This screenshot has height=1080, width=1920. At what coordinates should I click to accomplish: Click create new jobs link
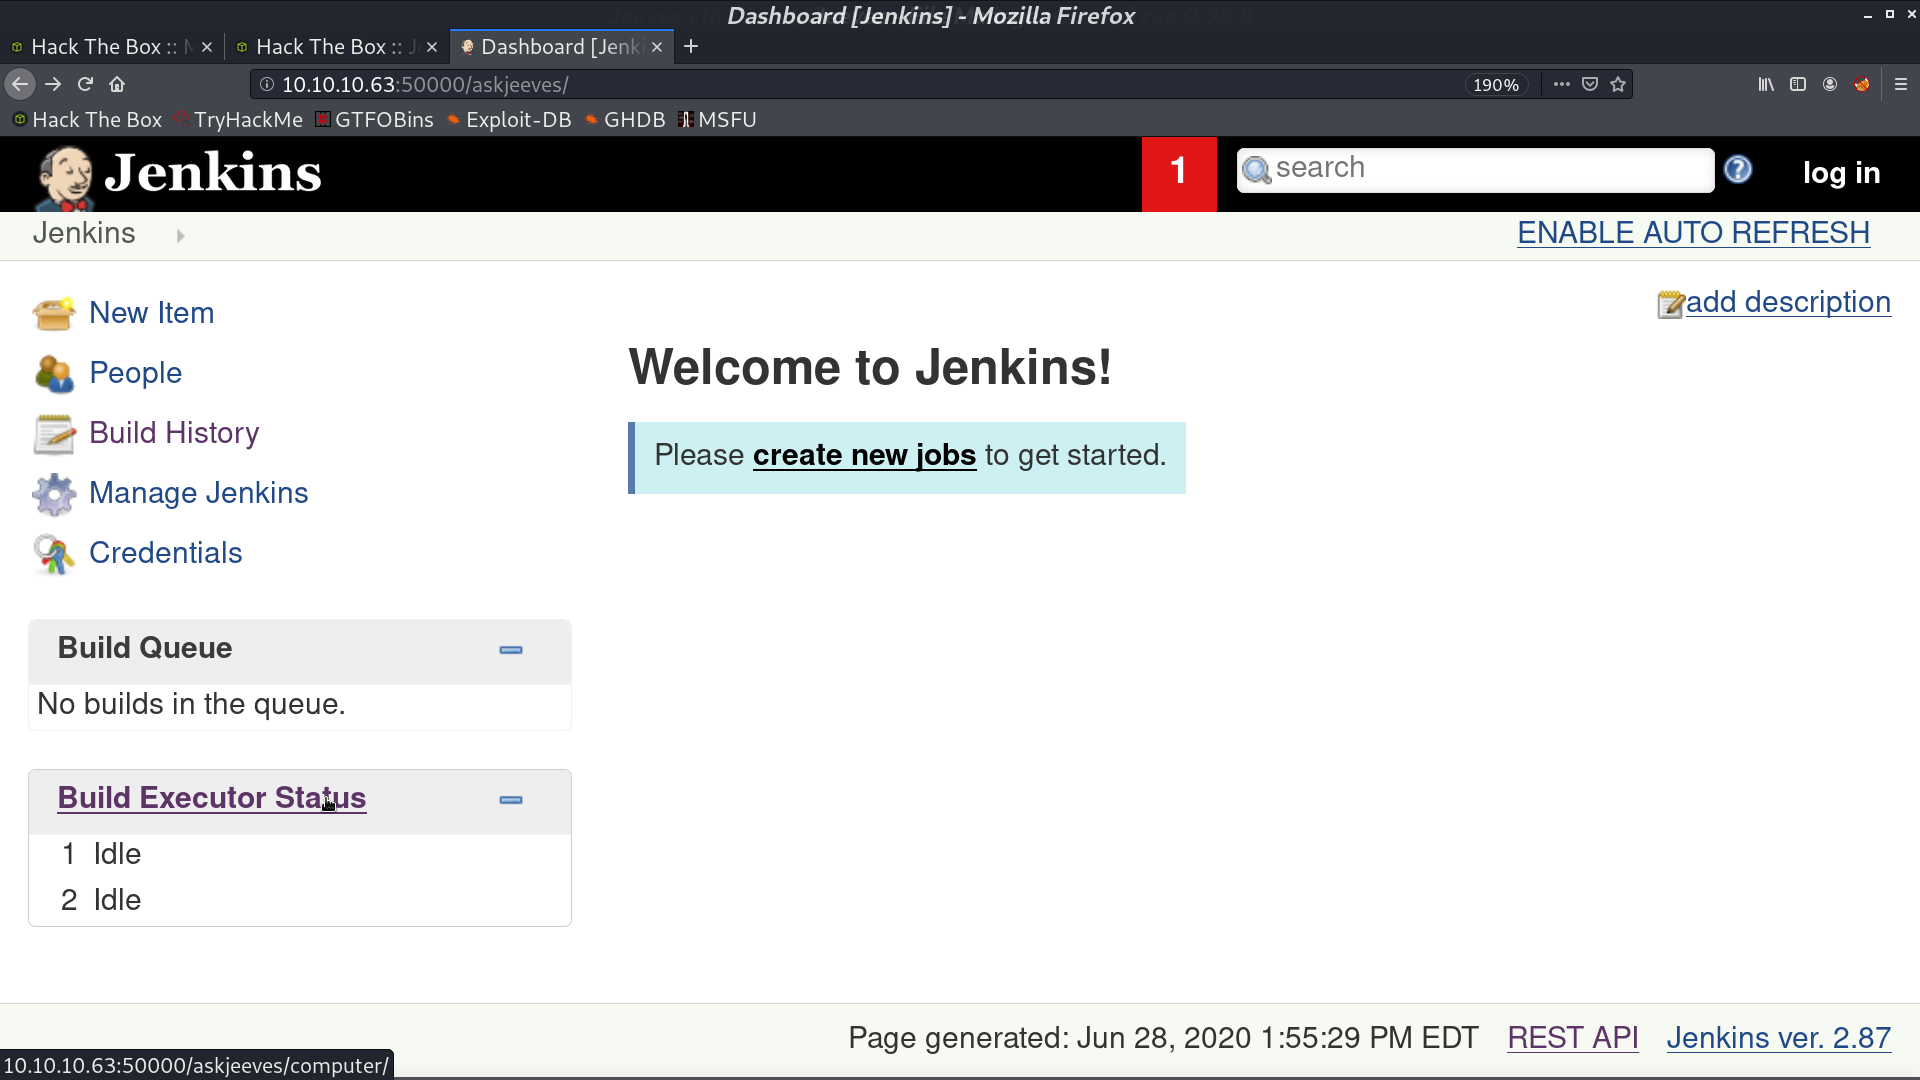point(864,456)
